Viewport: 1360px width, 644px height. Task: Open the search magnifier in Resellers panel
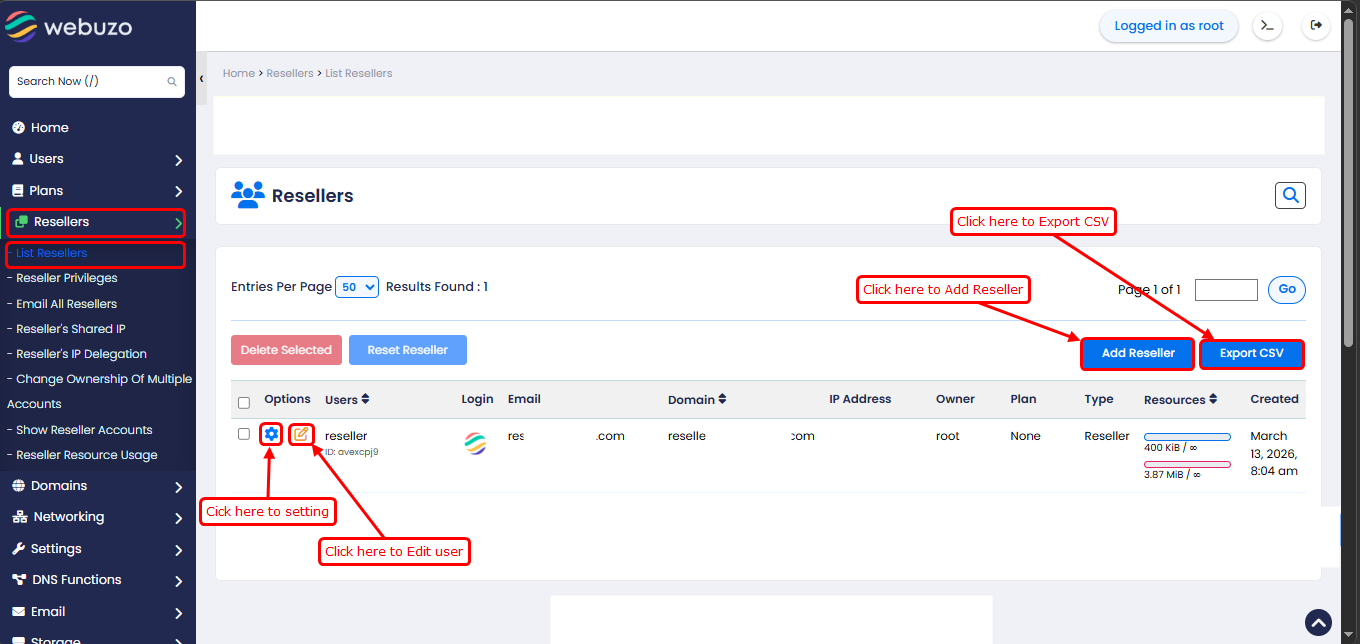point(1290,196)
